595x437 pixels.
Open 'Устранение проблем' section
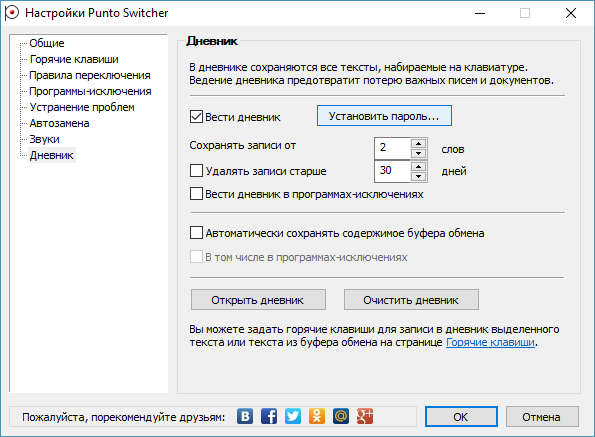pos(82,107)
